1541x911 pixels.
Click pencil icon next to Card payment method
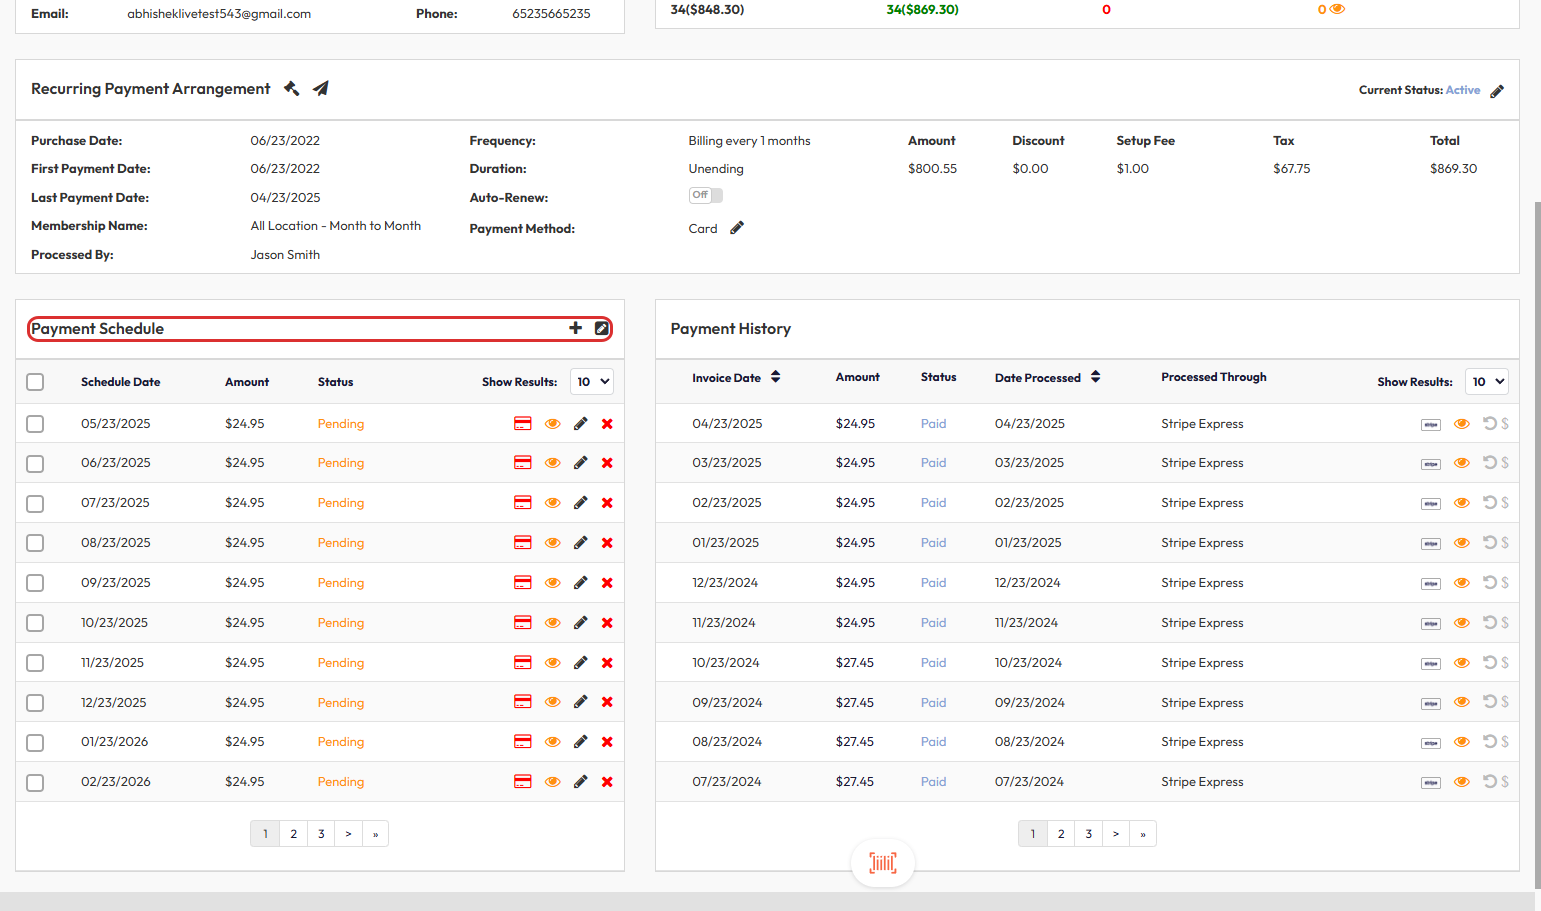point(737,228)
